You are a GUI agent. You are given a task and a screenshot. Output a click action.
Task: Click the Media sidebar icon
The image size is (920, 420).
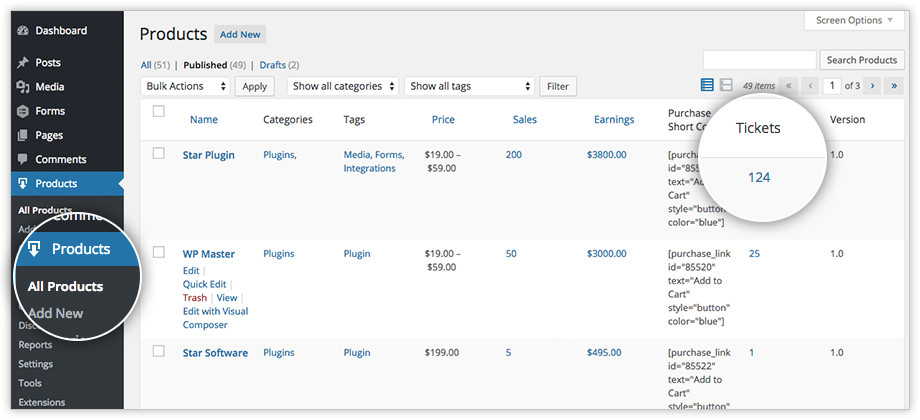point(23,87)
